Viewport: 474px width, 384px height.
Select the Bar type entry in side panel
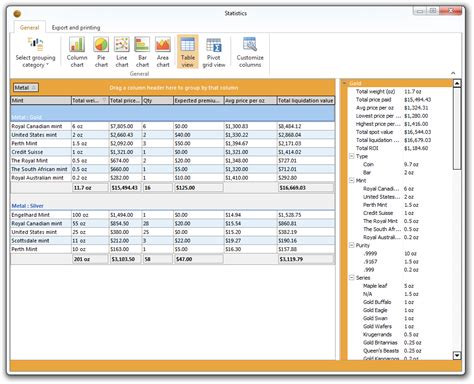coord(400,173)
